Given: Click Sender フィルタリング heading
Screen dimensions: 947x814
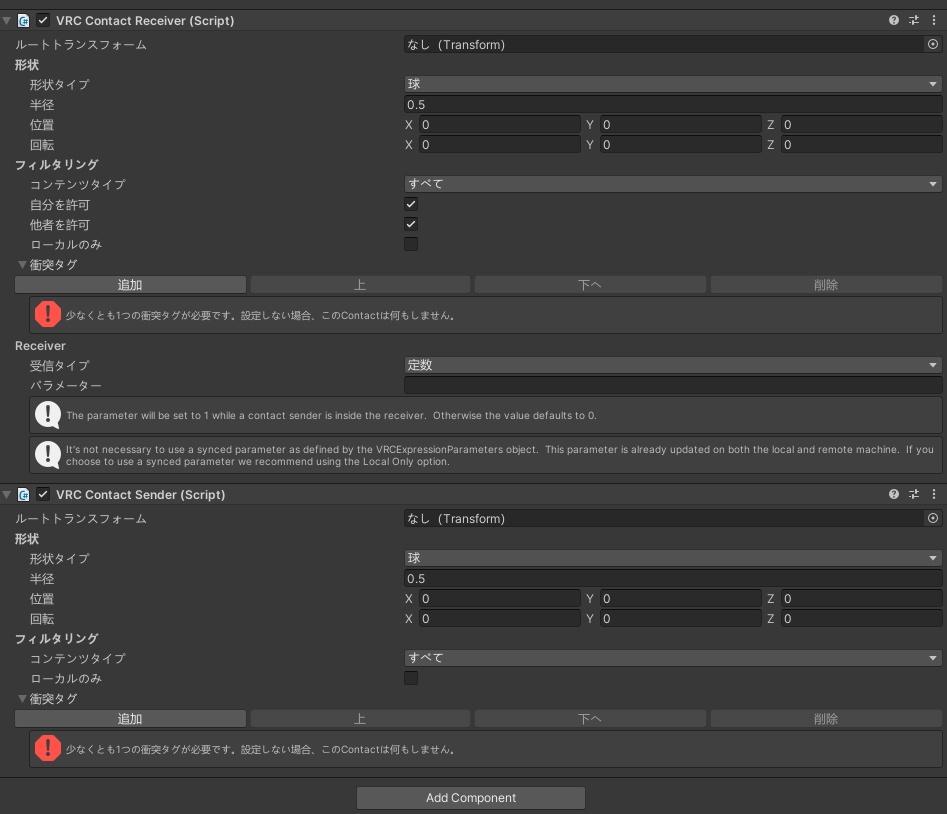Looking at the screenshot, I should click(57, 638).
